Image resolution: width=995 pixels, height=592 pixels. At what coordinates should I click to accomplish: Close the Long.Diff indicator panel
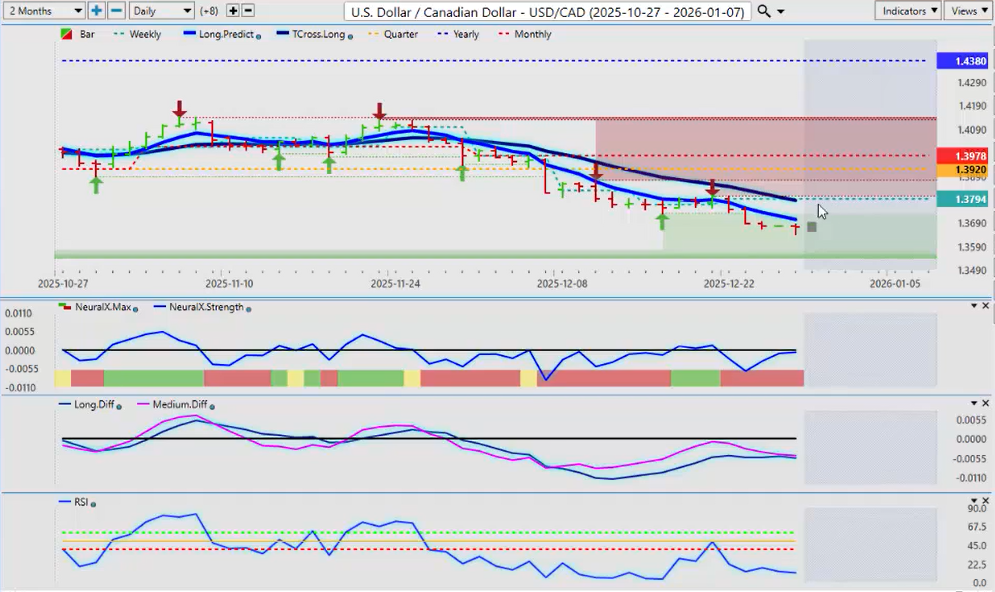pos(986,403)
